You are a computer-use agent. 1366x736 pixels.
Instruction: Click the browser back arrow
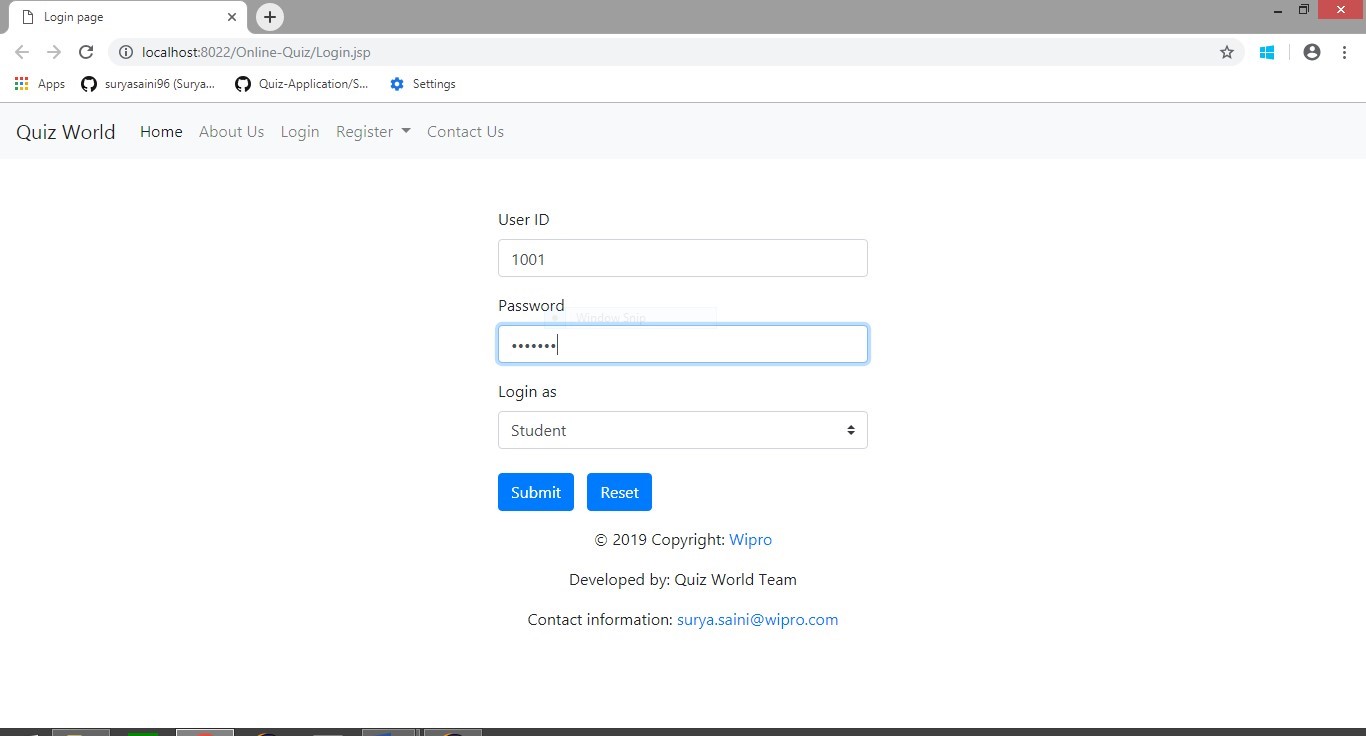tap(22, 52)
